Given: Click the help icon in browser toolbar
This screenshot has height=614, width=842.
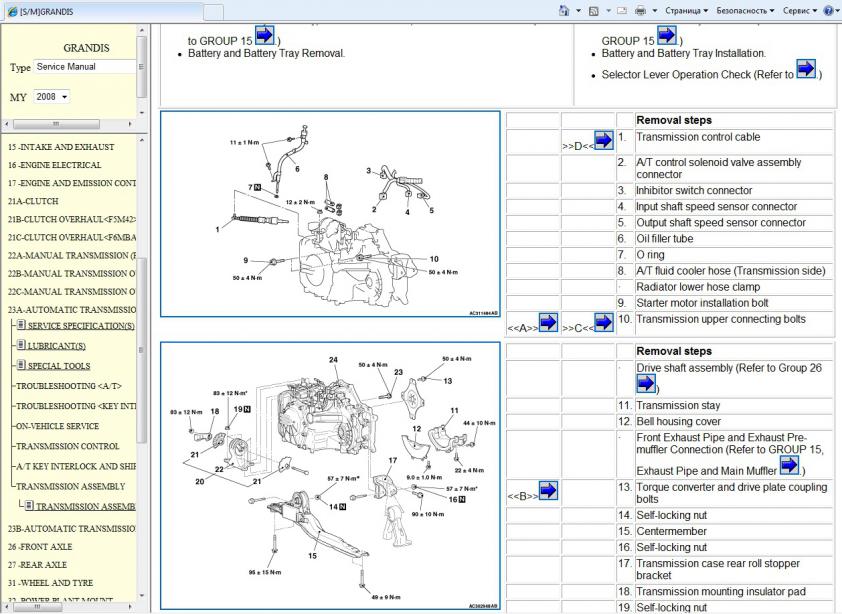Looking at the screenshot, I should pyautogui.click(x=828, y=10).
